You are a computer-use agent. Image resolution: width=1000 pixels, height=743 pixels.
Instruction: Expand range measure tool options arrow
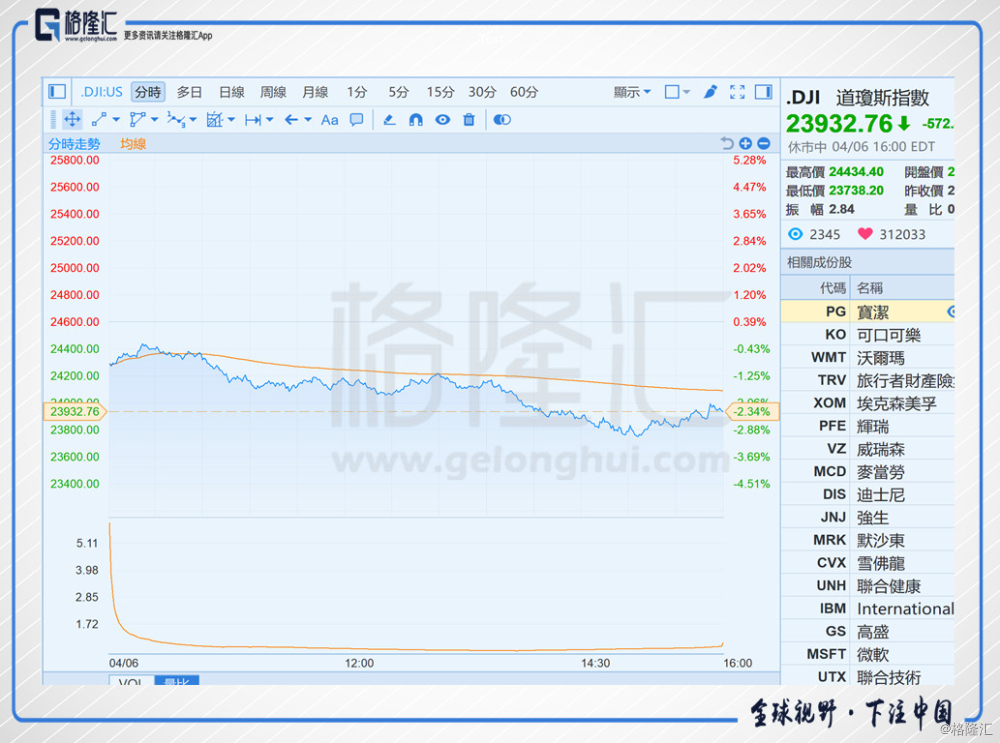269,119
